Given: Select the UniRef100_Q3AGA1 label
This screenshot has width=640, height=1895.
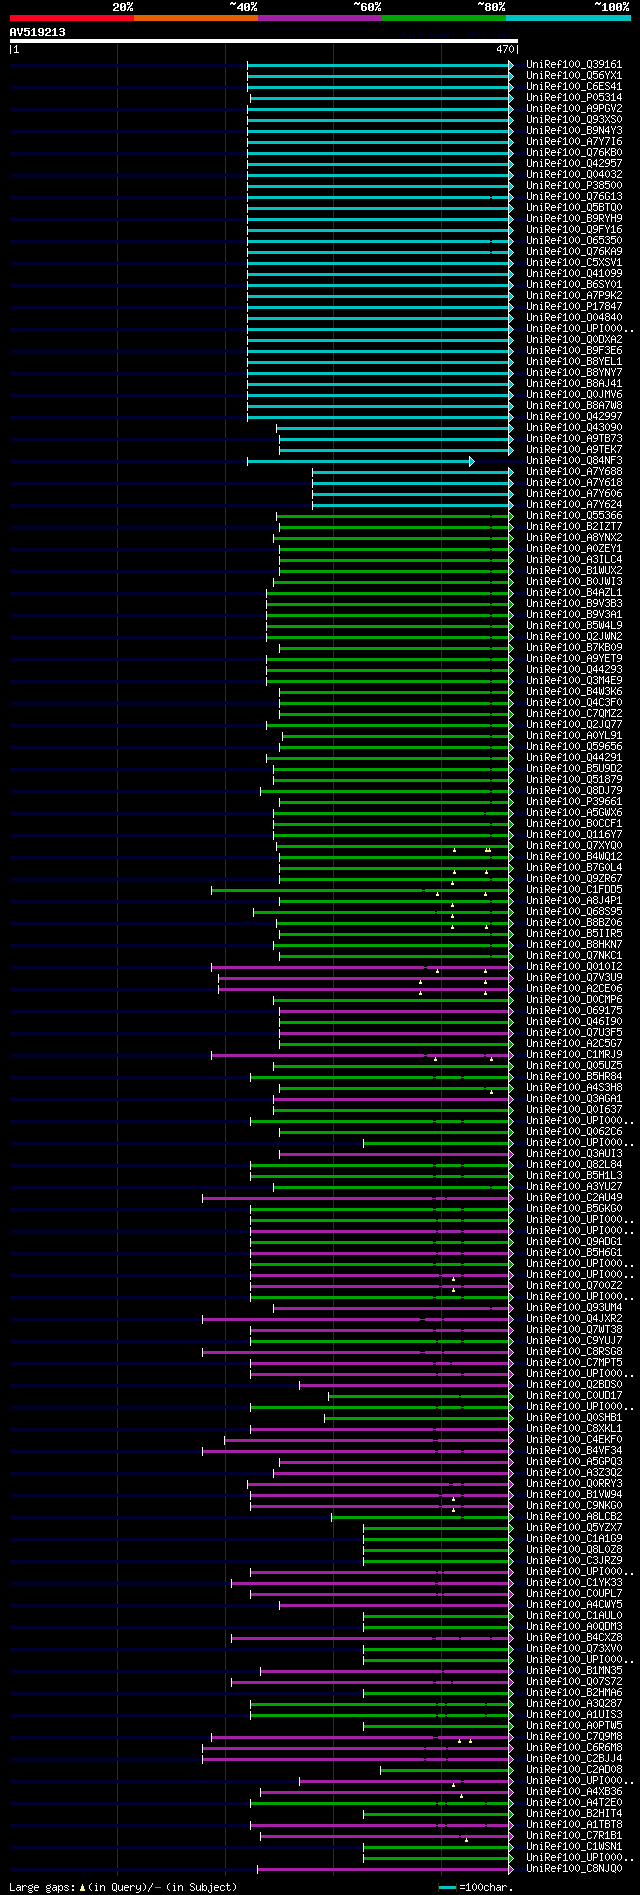Looking at the screenshot, I should pyautogui.click(x=574, y=1098).
